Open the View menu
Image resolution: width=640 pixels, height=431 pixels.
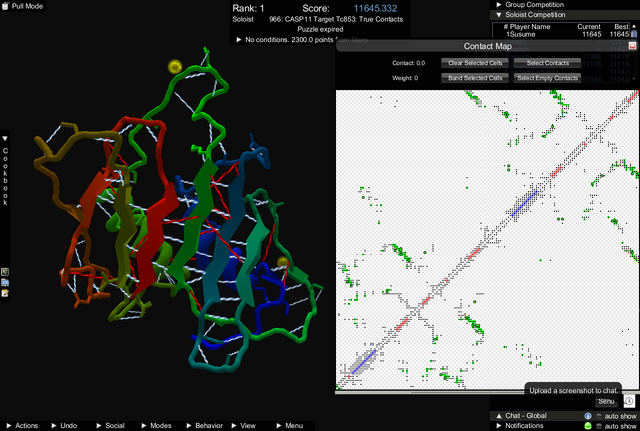243,426
